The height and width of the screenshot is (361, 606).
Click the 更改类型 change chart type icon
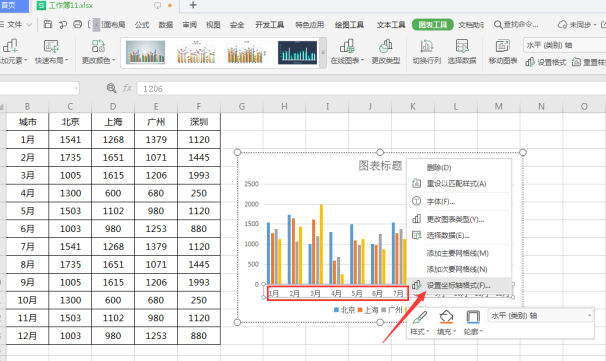point(385,46)
